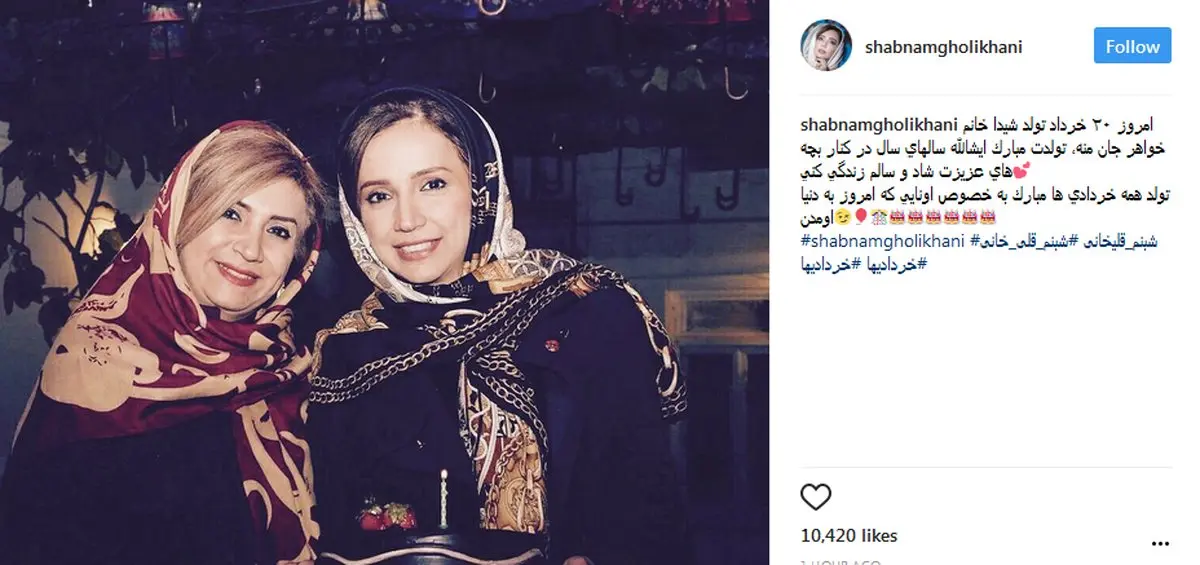This screenshot has width=1200, height=565.
Task: Open the bold username starting the caption
Action: click(879, 125)
